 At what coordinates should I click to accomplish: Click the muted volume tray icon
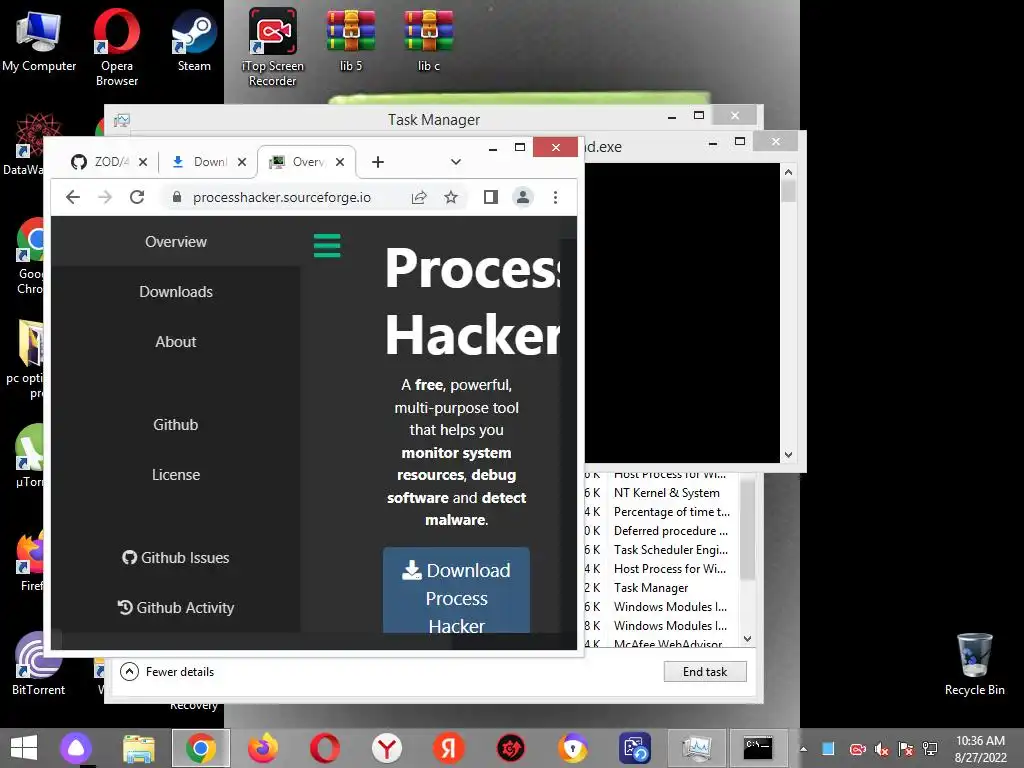(x=882, y=749)
